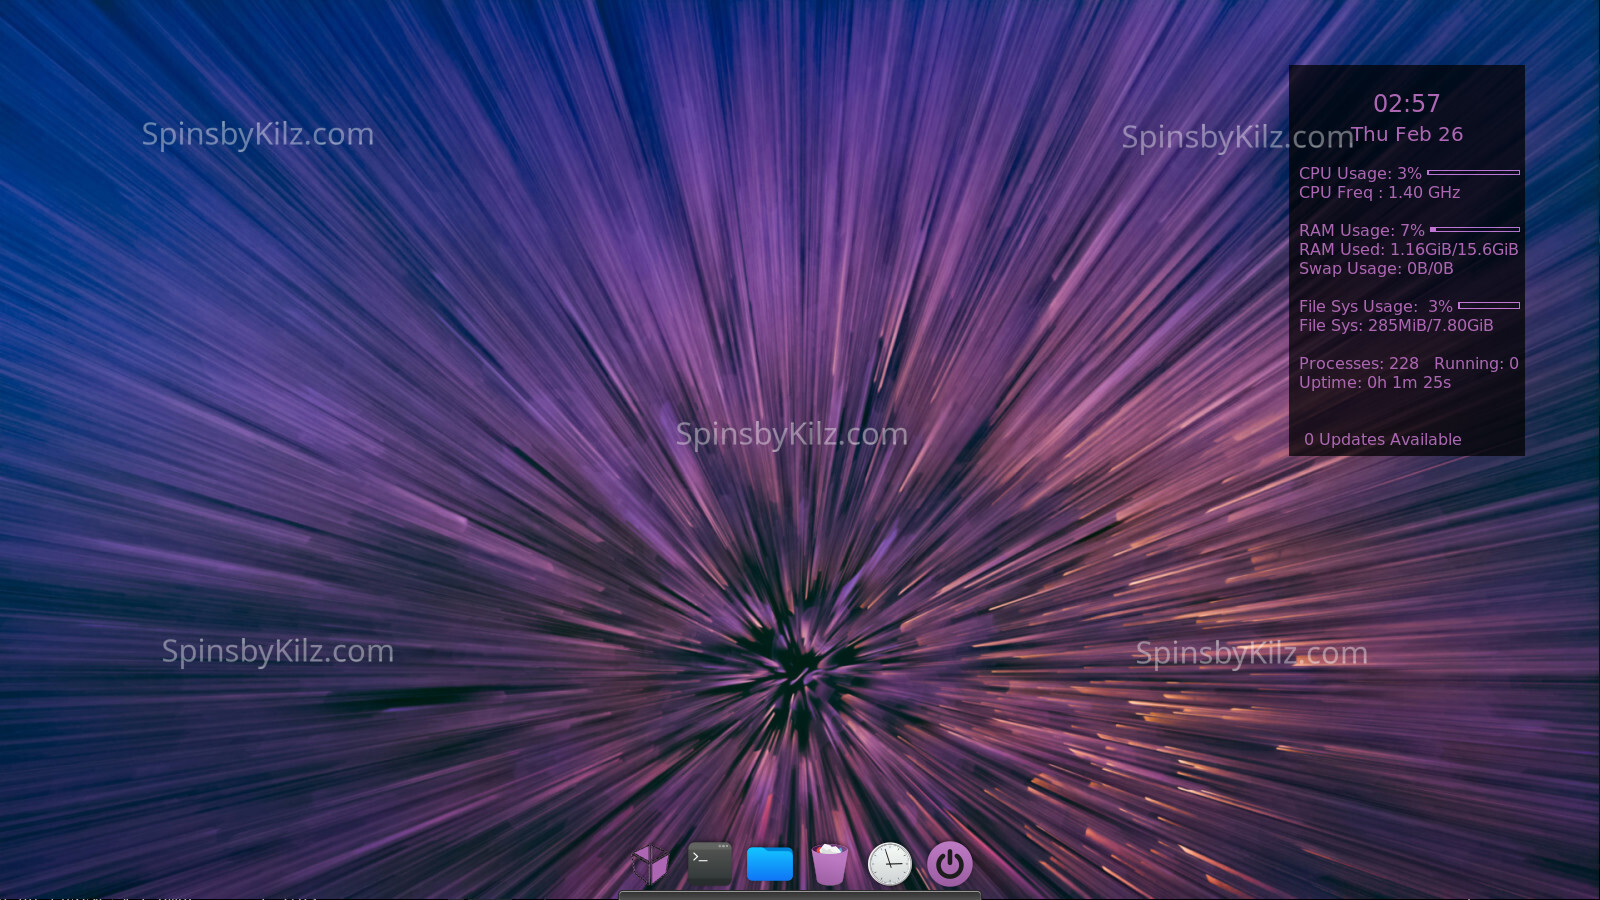This screenshot has width=1600, height=900.
Task: Click the RAM Usage progress bar
Action: [1475, 230]
